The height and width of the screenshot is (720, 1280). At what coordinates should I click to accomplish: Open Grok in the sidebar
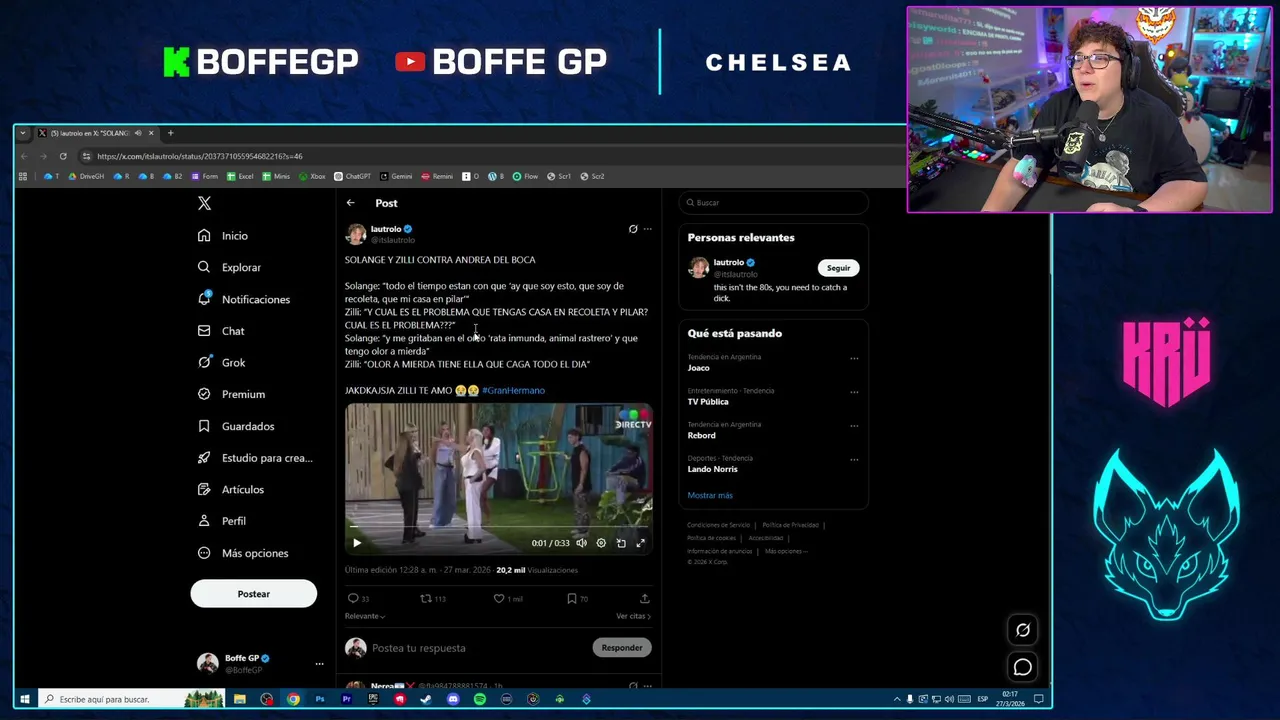(x=221, y=363)
